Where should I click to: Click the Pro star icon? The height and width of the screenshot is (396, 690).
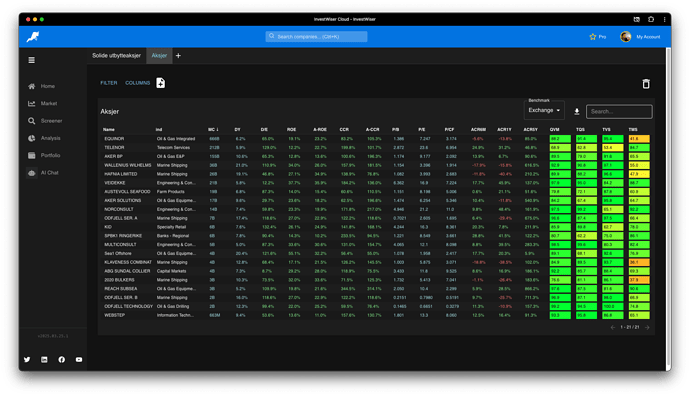(593, 37)
